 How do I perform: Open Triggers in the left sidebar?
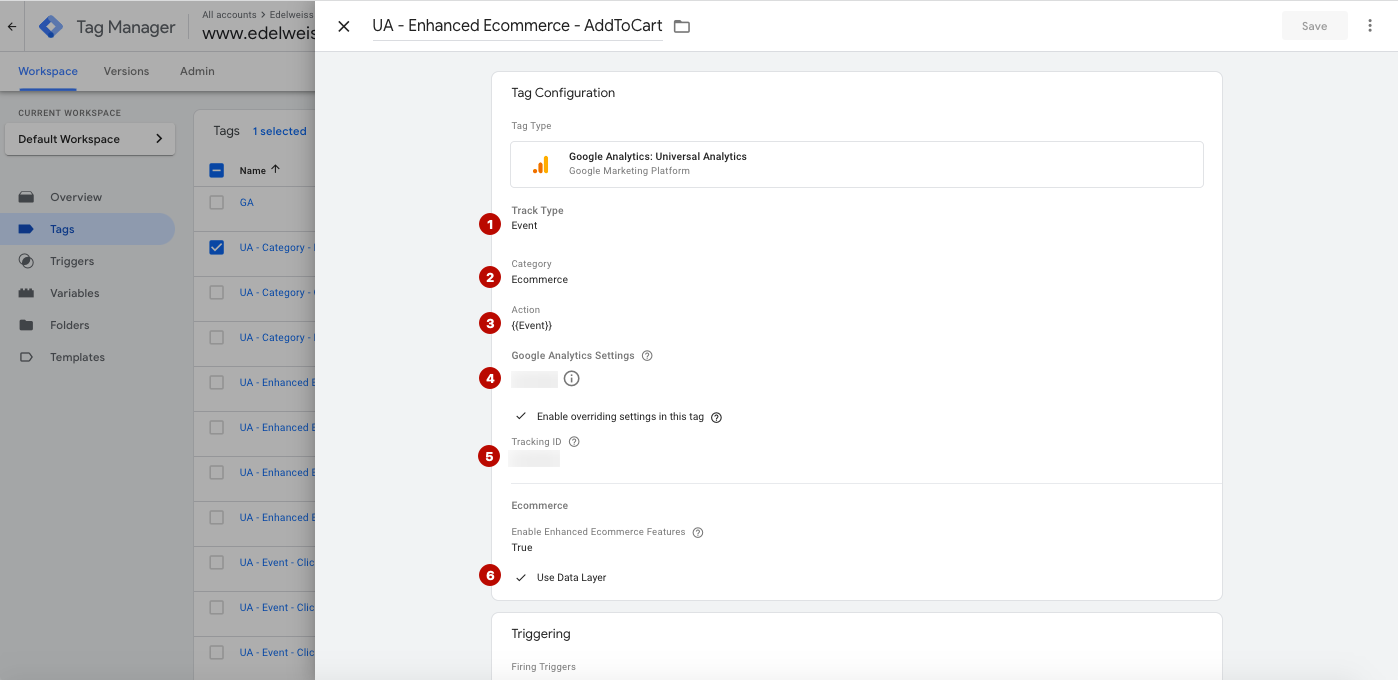pyautogui.click(x=72, y=261)
